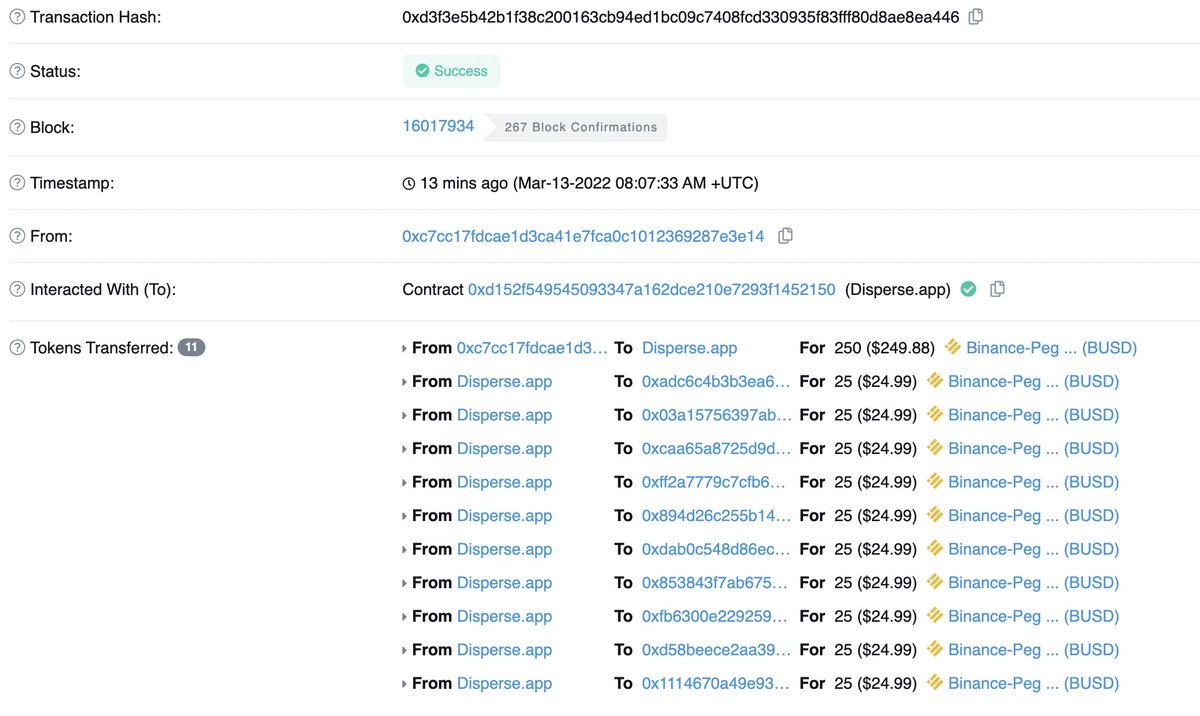This screenshot has height=716, width=1200.
Task: Open recipient address 0x1114670a49e93
Action: 717,683
